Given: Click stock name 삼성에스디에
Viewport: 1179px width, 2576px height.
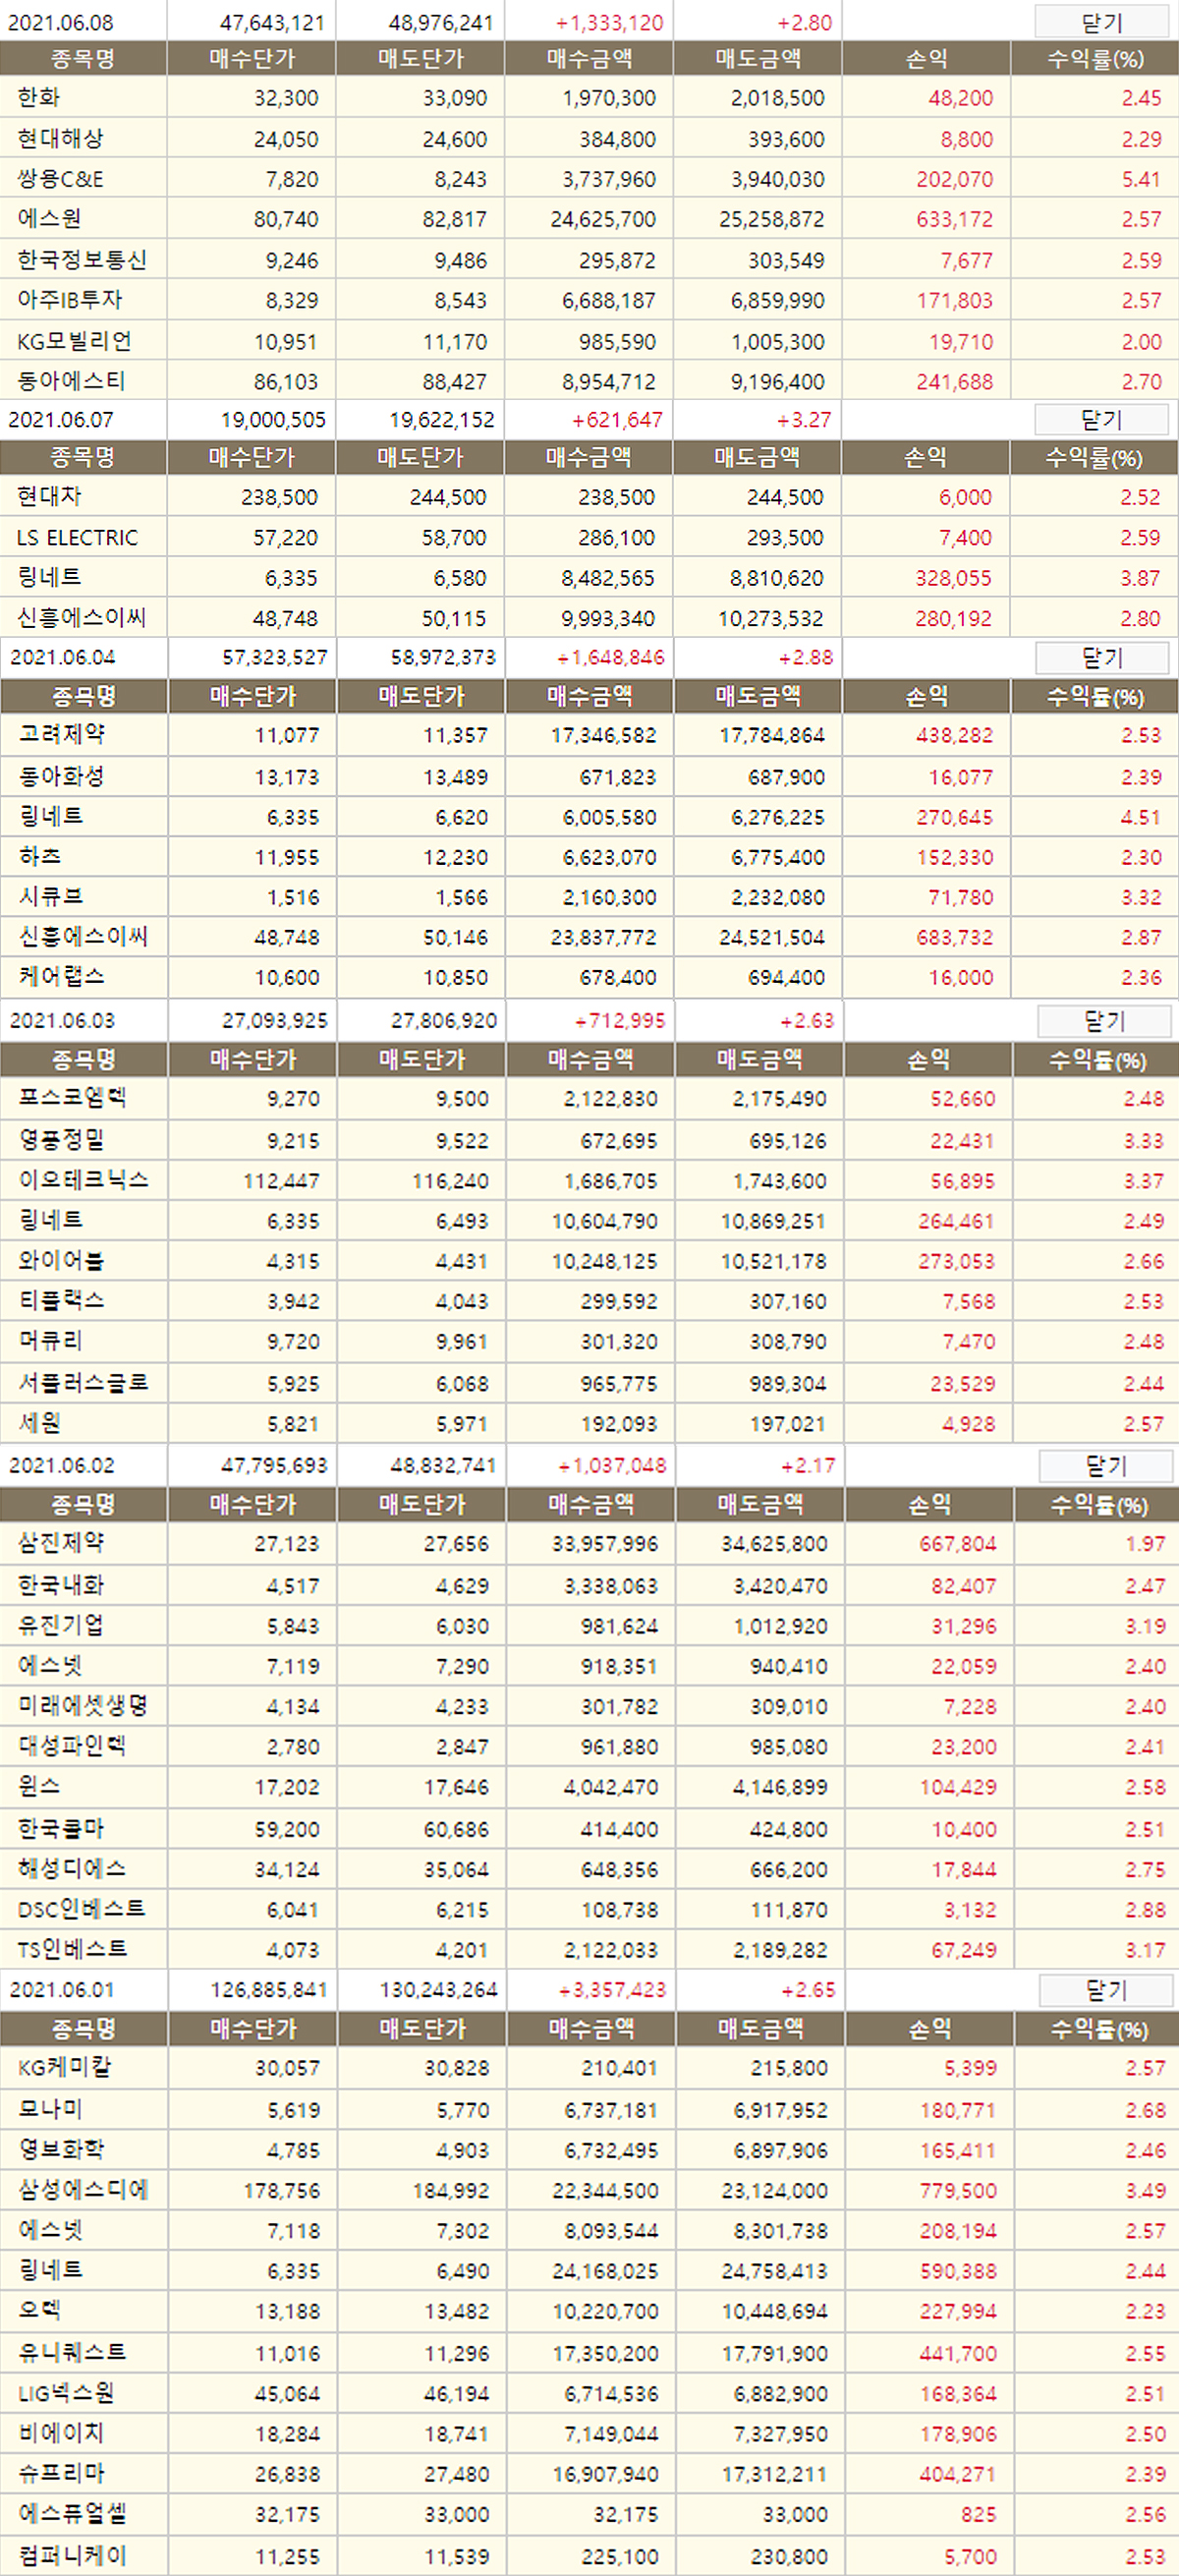Looking at the screenshot, I should tap(83, 2191).
